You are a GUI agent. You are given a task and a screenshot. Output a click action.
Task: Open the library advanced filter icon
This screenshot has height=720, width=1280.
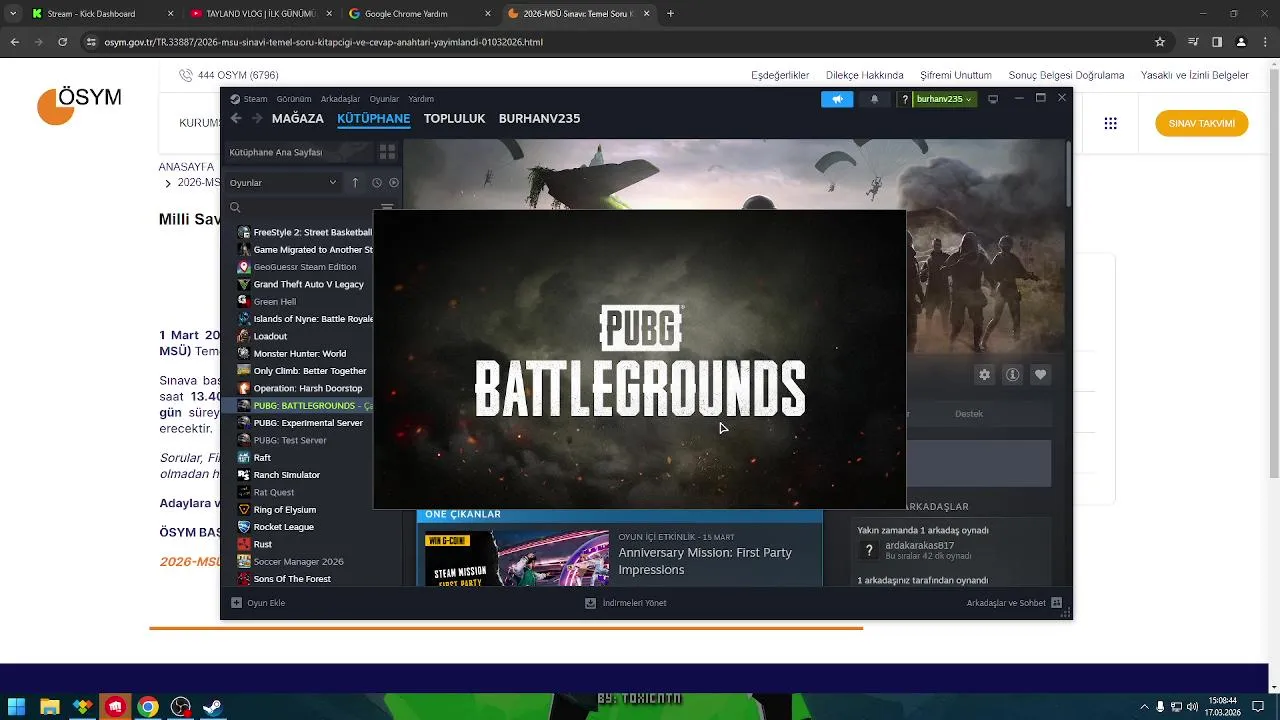click(x=387, y=208)
